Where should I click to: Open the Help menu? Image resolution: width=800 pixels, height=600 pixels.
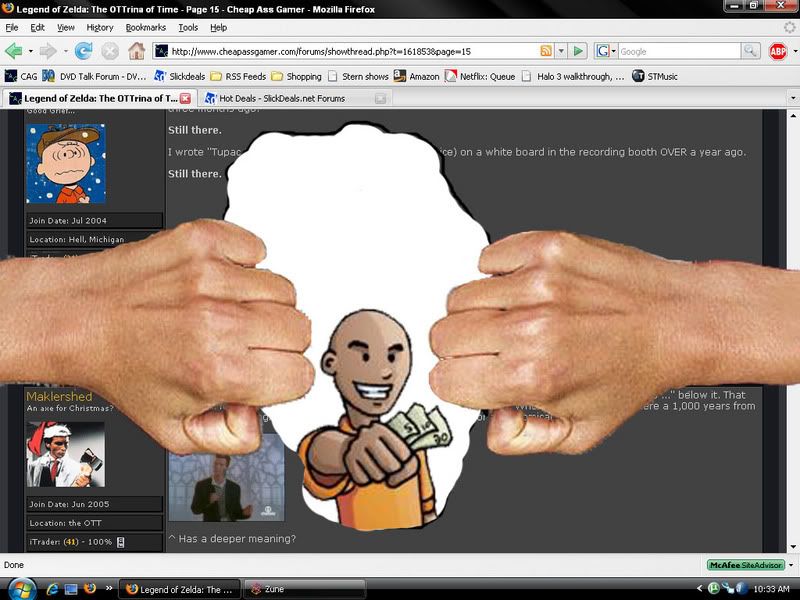click(x=218, y=28)
